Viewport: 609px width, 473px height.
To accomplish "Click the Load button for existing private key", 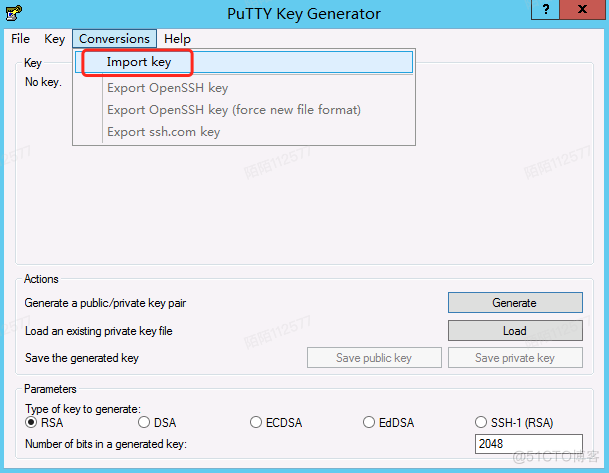I will point(514,330).
